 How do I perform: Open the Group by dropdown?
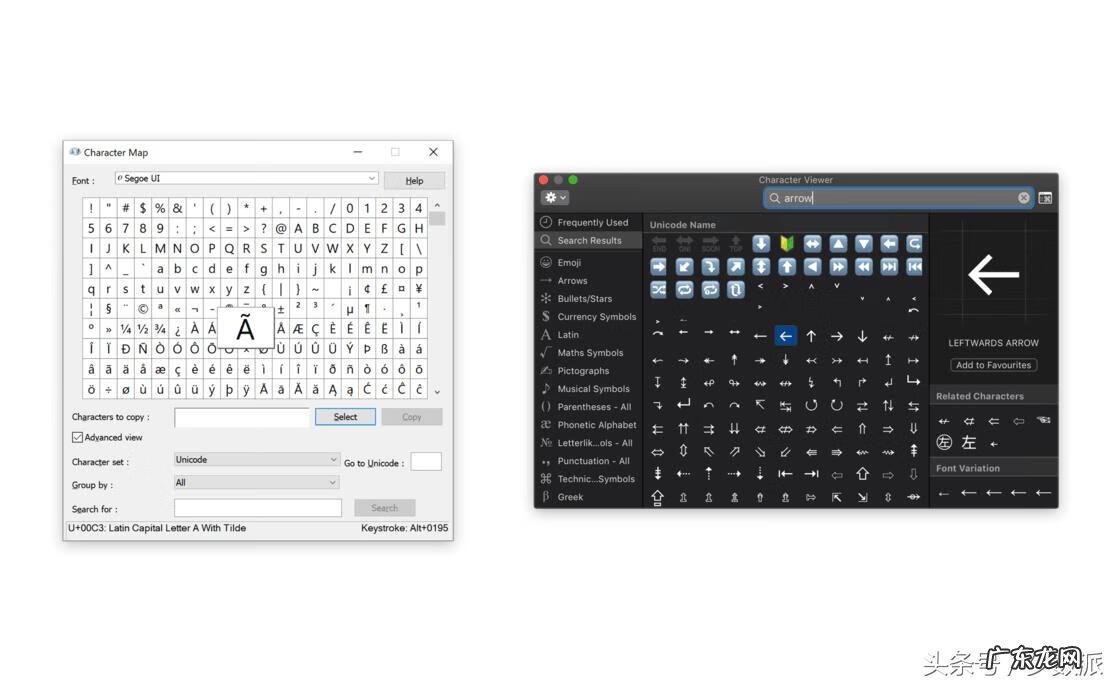click(257, 483)
